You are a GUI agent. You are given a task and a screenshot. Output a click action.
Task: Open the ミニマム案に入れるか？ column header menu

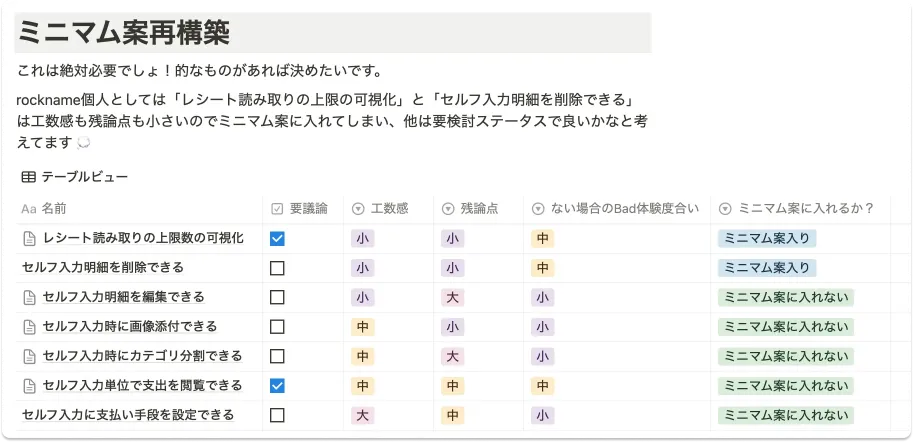801,209
